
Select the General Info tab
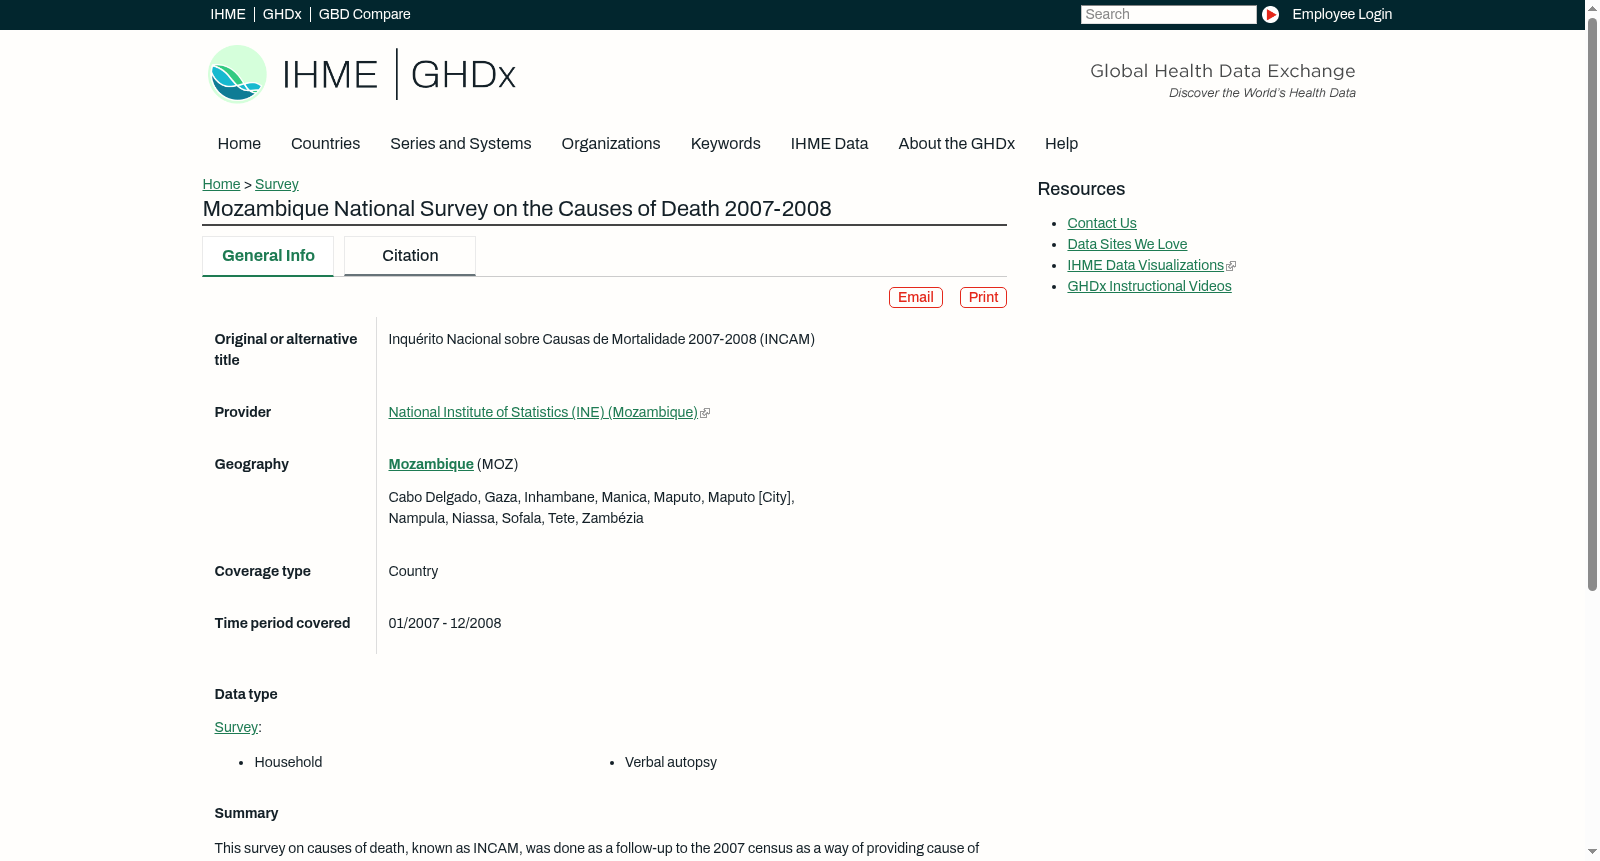268,256
